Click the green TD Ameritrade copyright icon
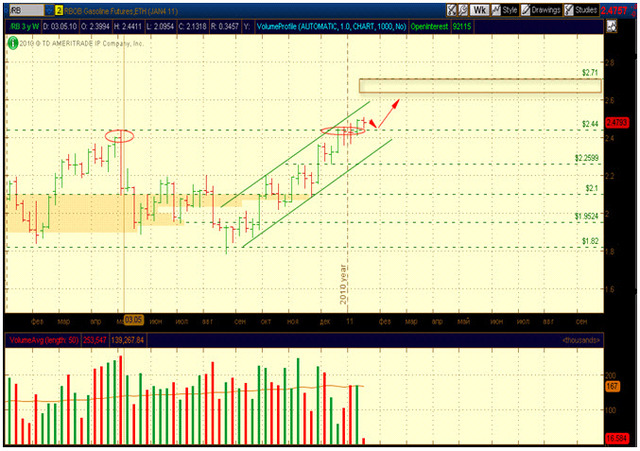Image resolution: width=640 pixels, height=451 pixels. [x=12, y=43]
